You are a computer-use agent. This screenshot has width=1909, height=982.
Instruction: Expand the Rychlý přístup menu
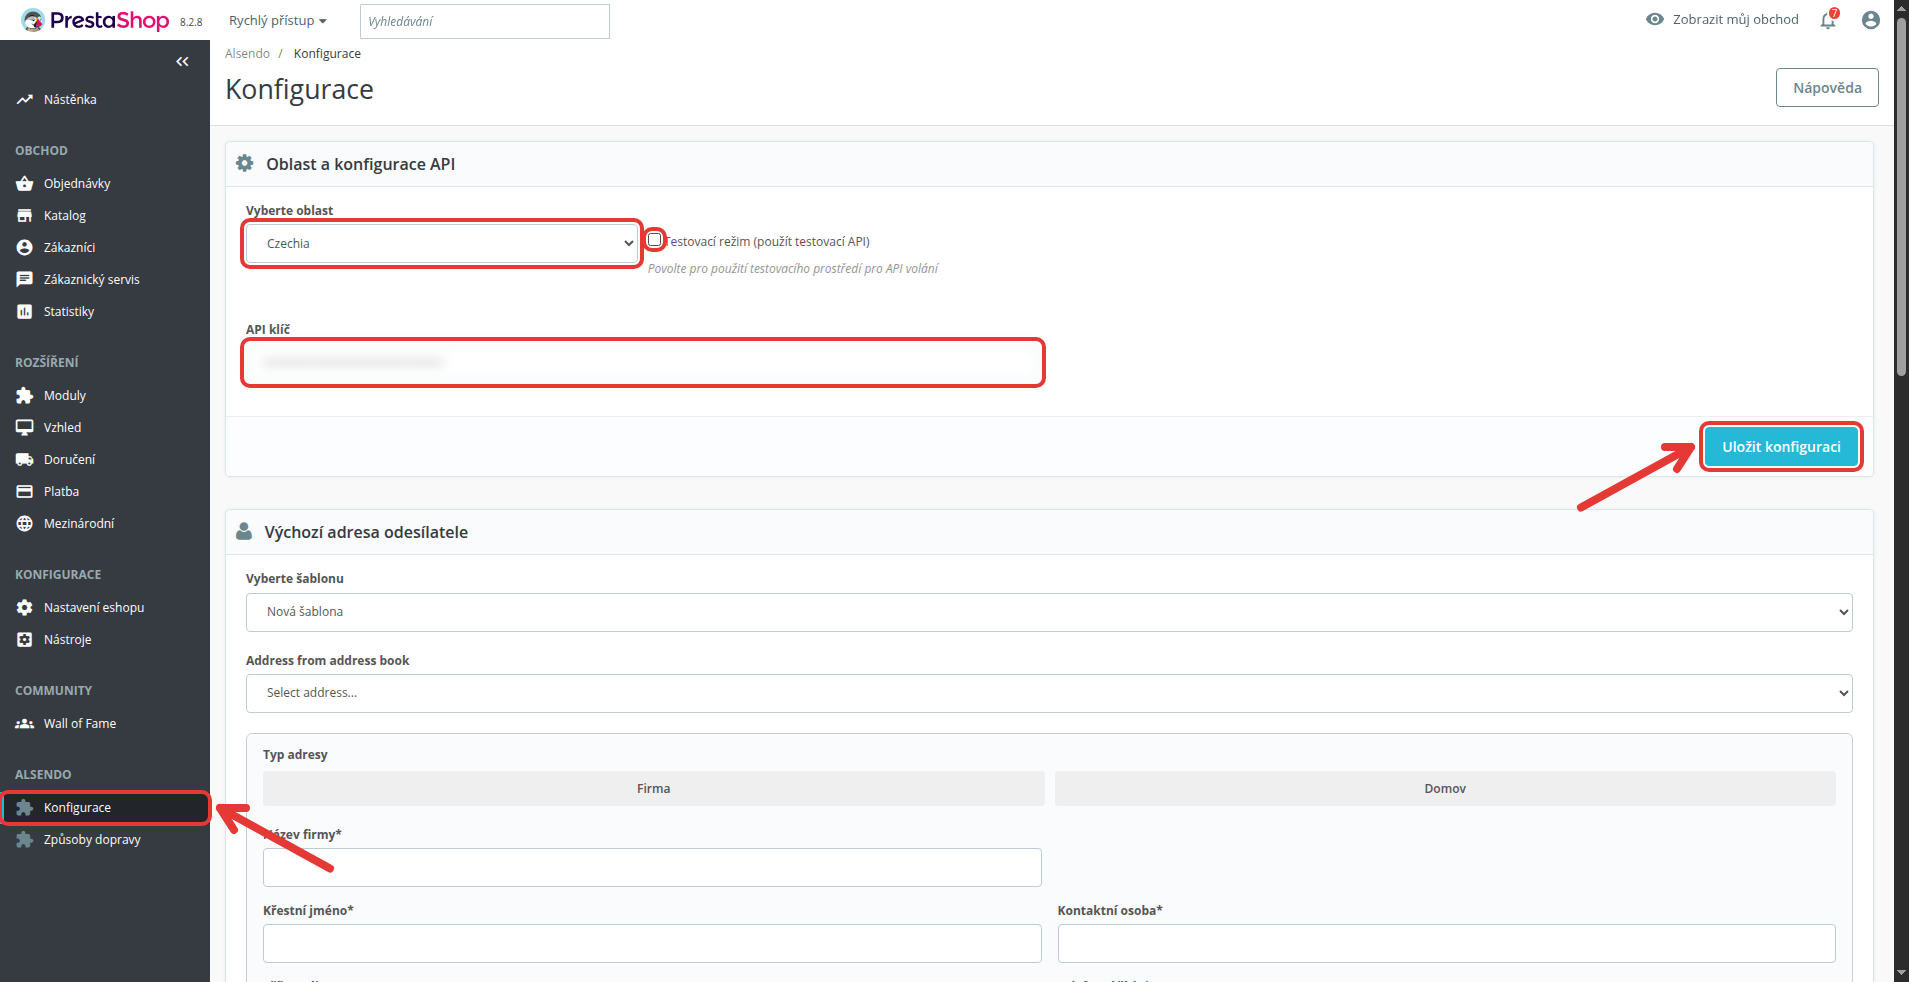click(278, 20)
